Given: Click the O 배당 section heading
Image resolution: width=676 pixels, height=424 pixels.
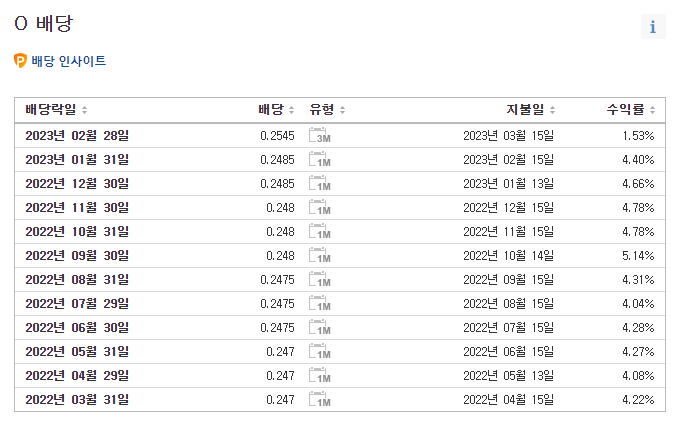Looking at the screenshot, I should [44, 23].
